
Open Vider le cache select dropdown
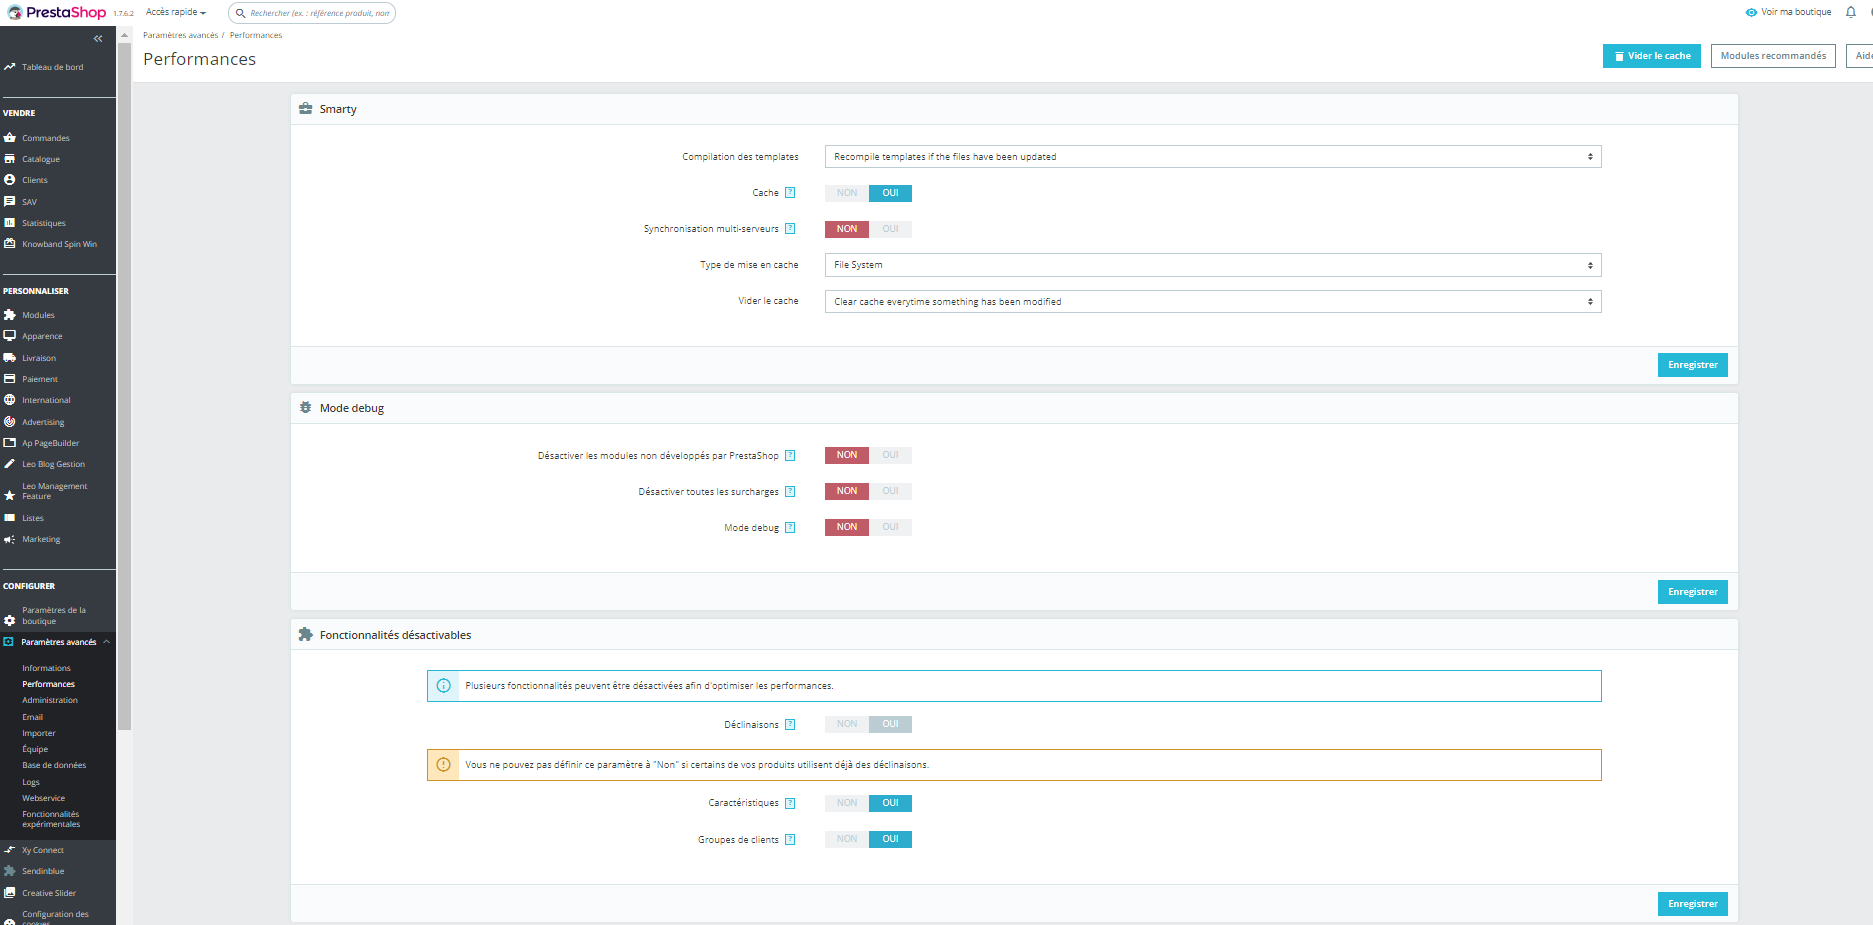[1213, 301]
